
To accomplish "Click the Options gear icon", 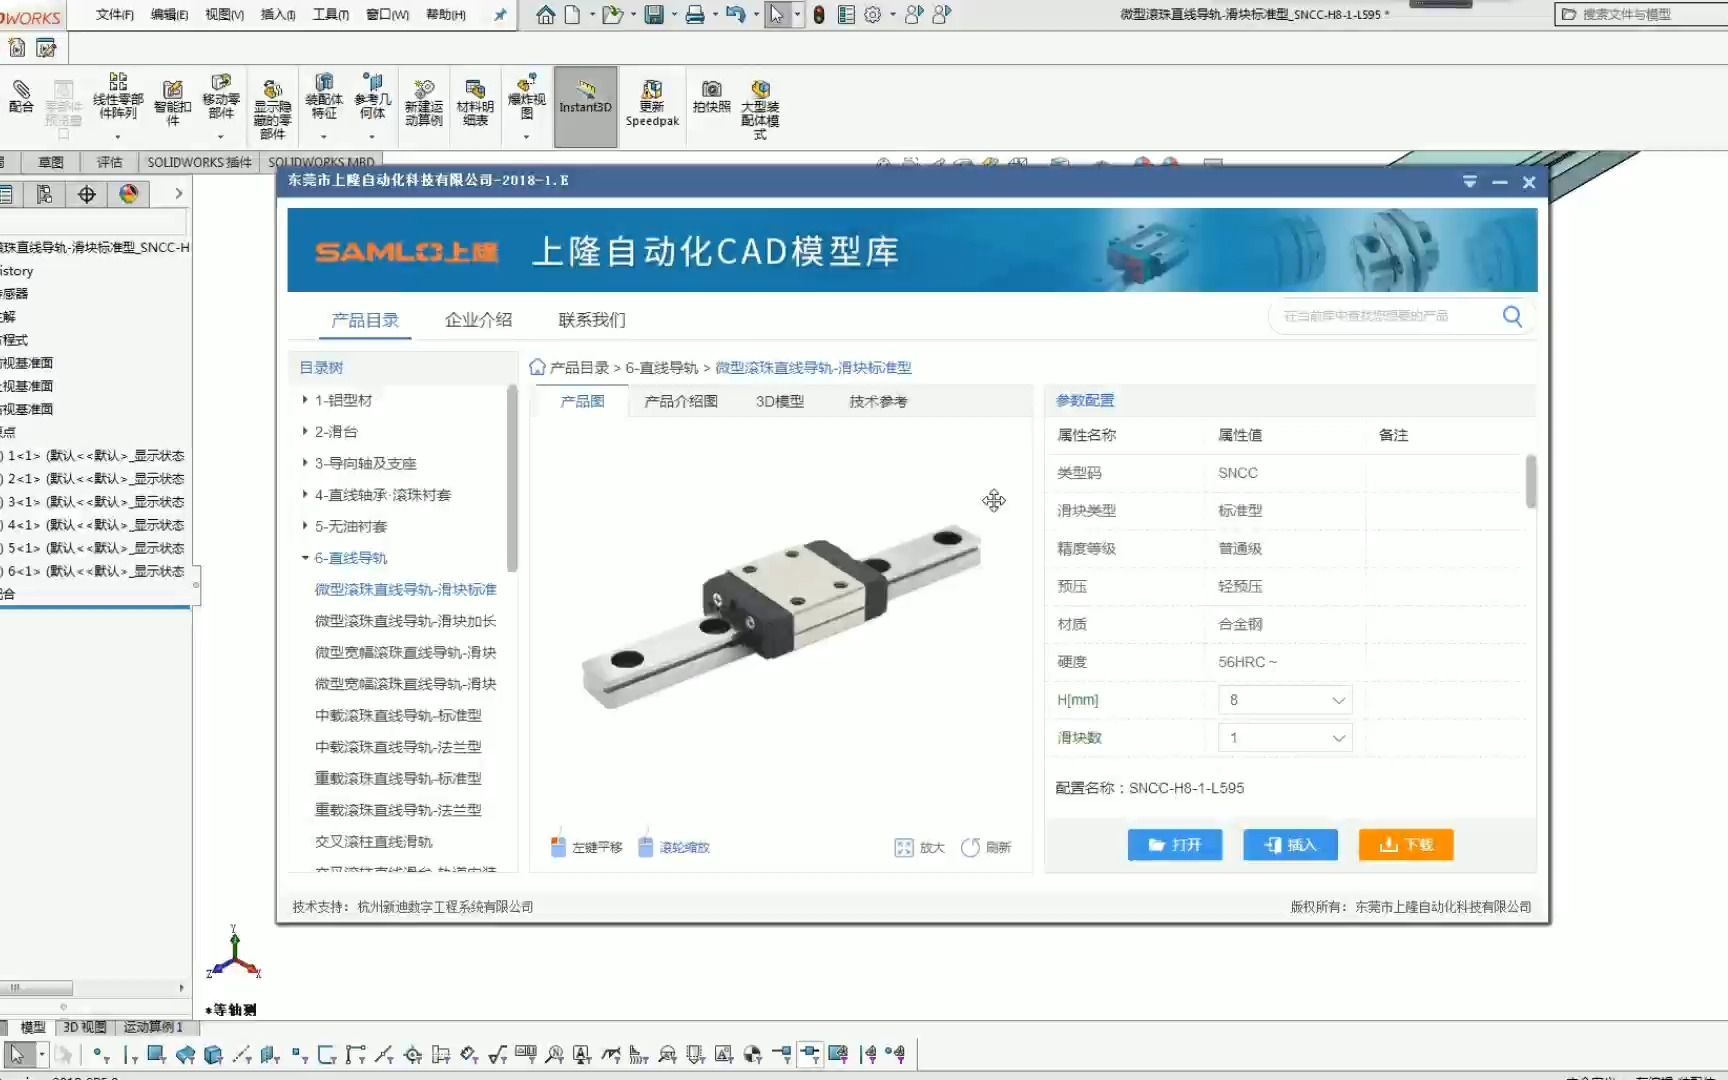I will [873, 15].
